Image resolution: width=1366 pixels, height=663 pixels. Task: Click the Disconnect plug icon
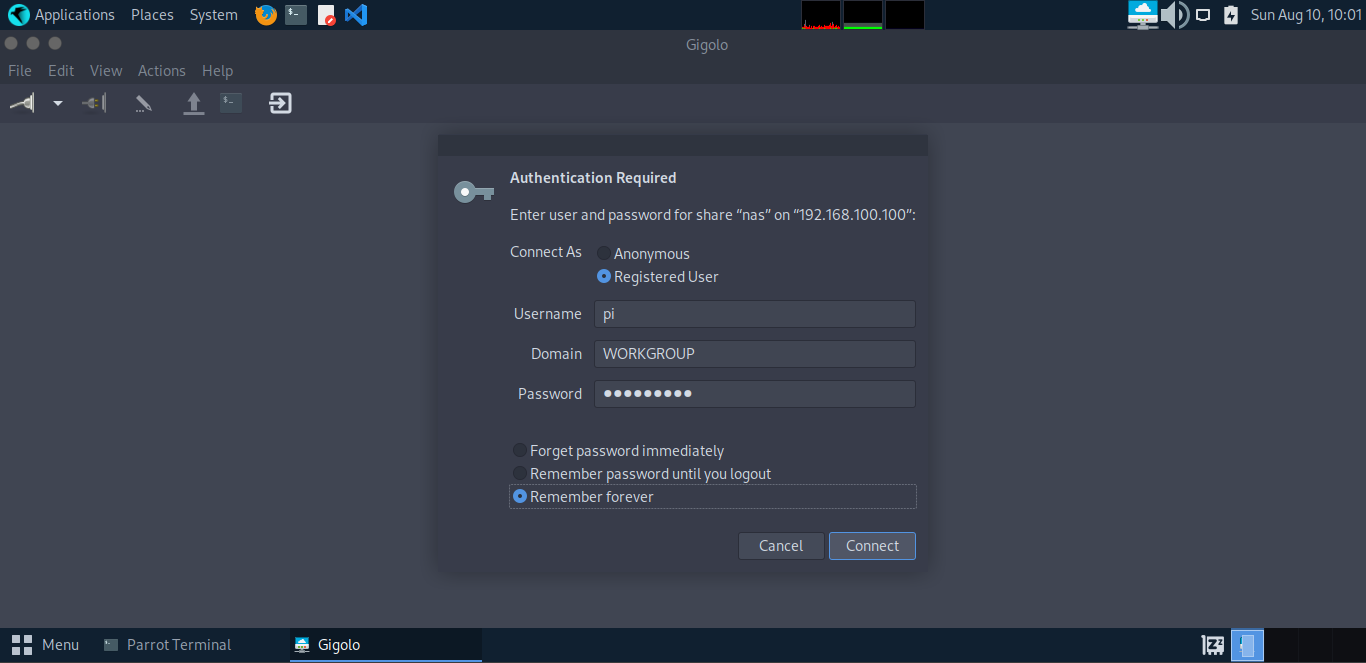(x=93, y=102)
